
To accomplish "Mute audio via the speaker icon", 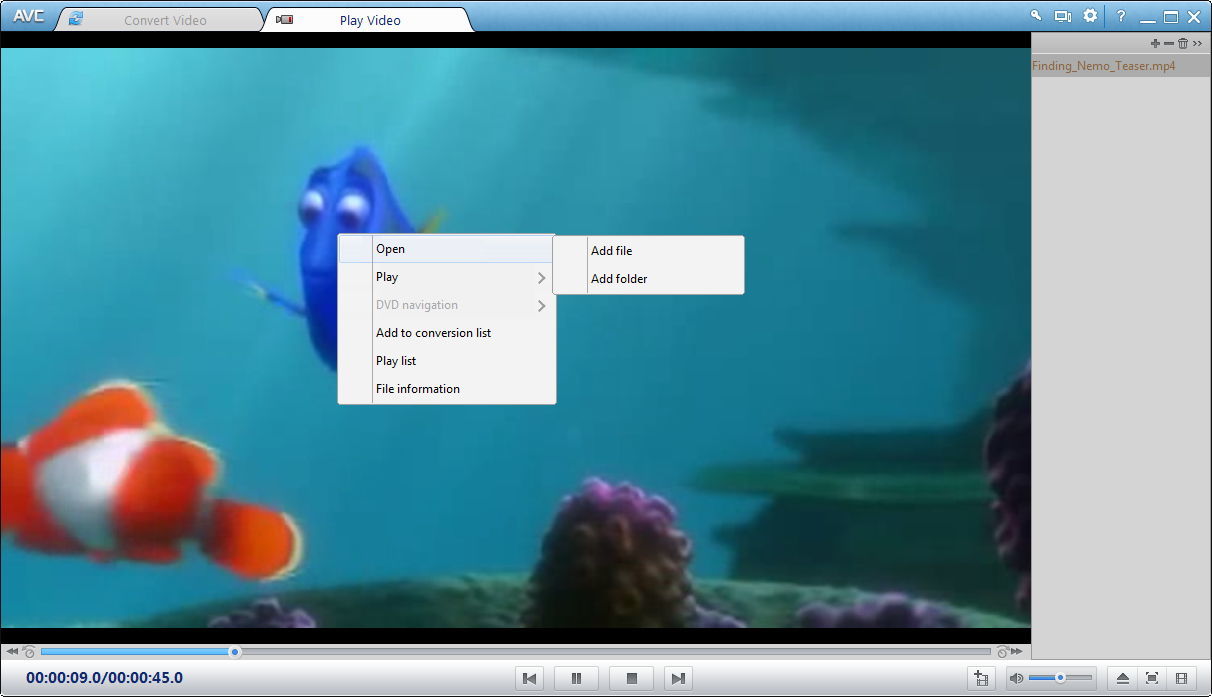I will pos(1016,677).
